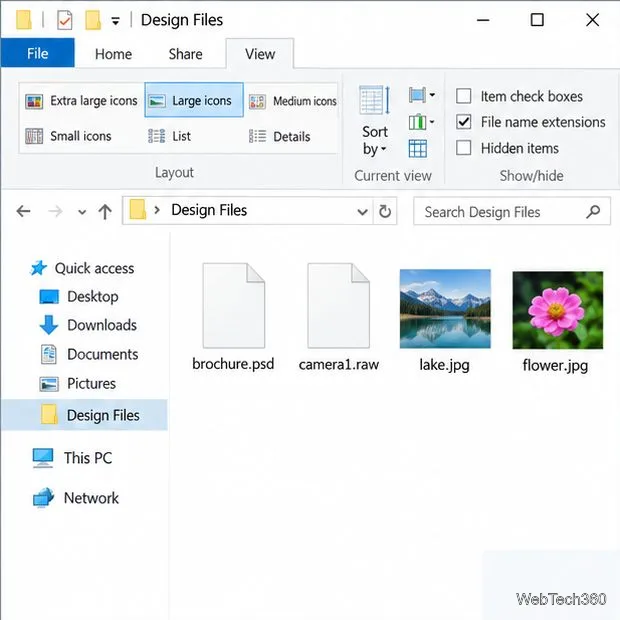This screenshot has width=620, height=620.
Task: Go back with the Back arrow
Action: coord(23,211)
